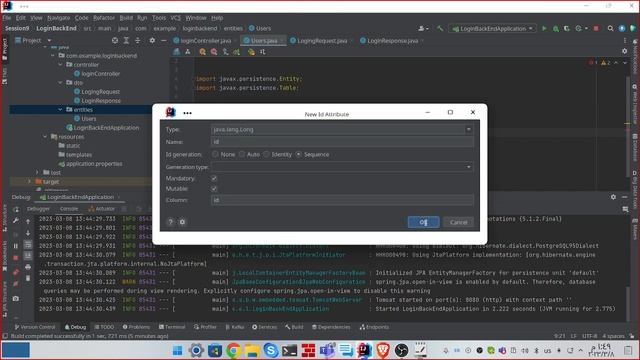The image size is (640, 360).
Task: Switch to the Debugger tab
Action: coord(38,209)
